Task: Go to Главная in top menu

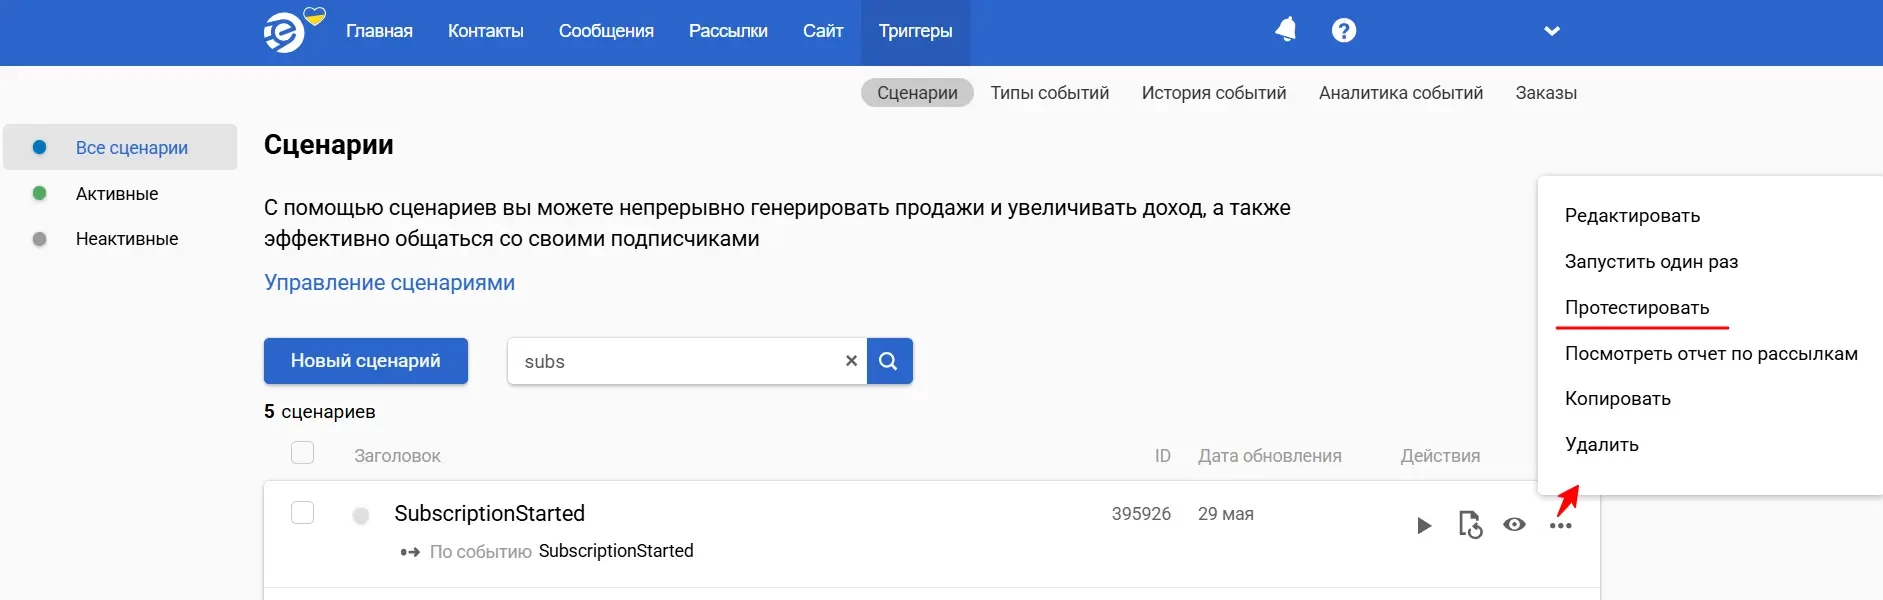Action: 379,31
